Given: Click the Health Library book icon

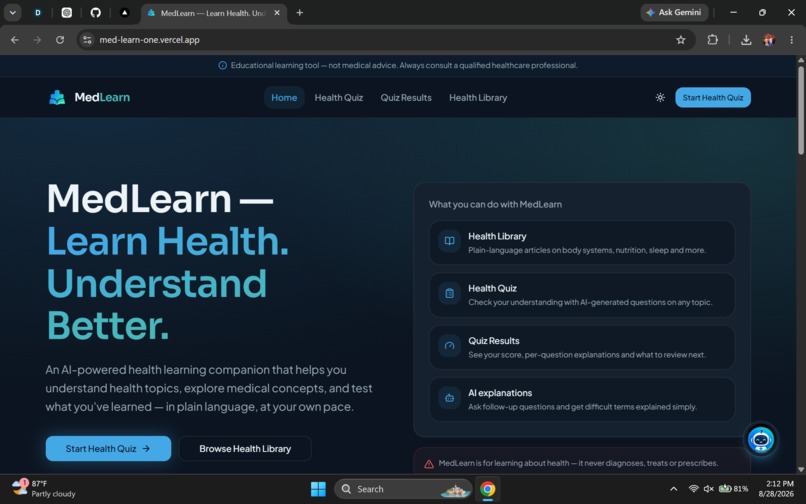Looking at the screenshot, I should 449,241.
